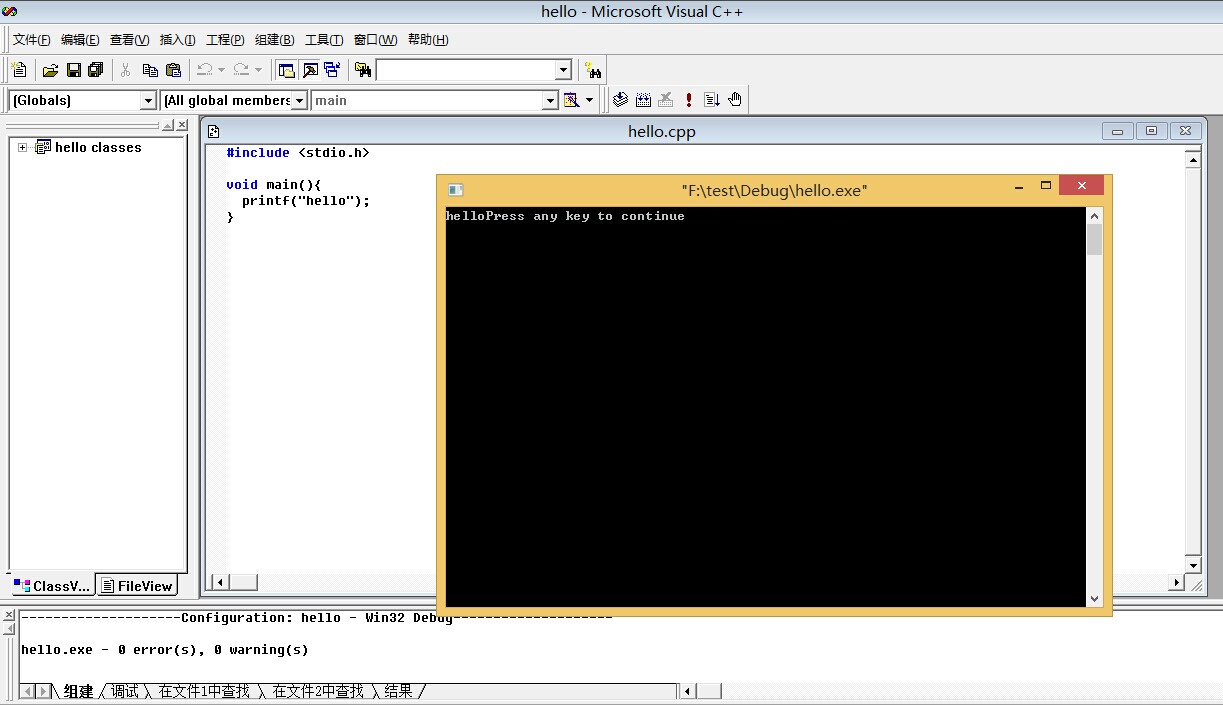The width and height of the screenshot is (1223, 705).
Task: Open the Redo history dropdown arrow
Action: (x=258, y=70)
